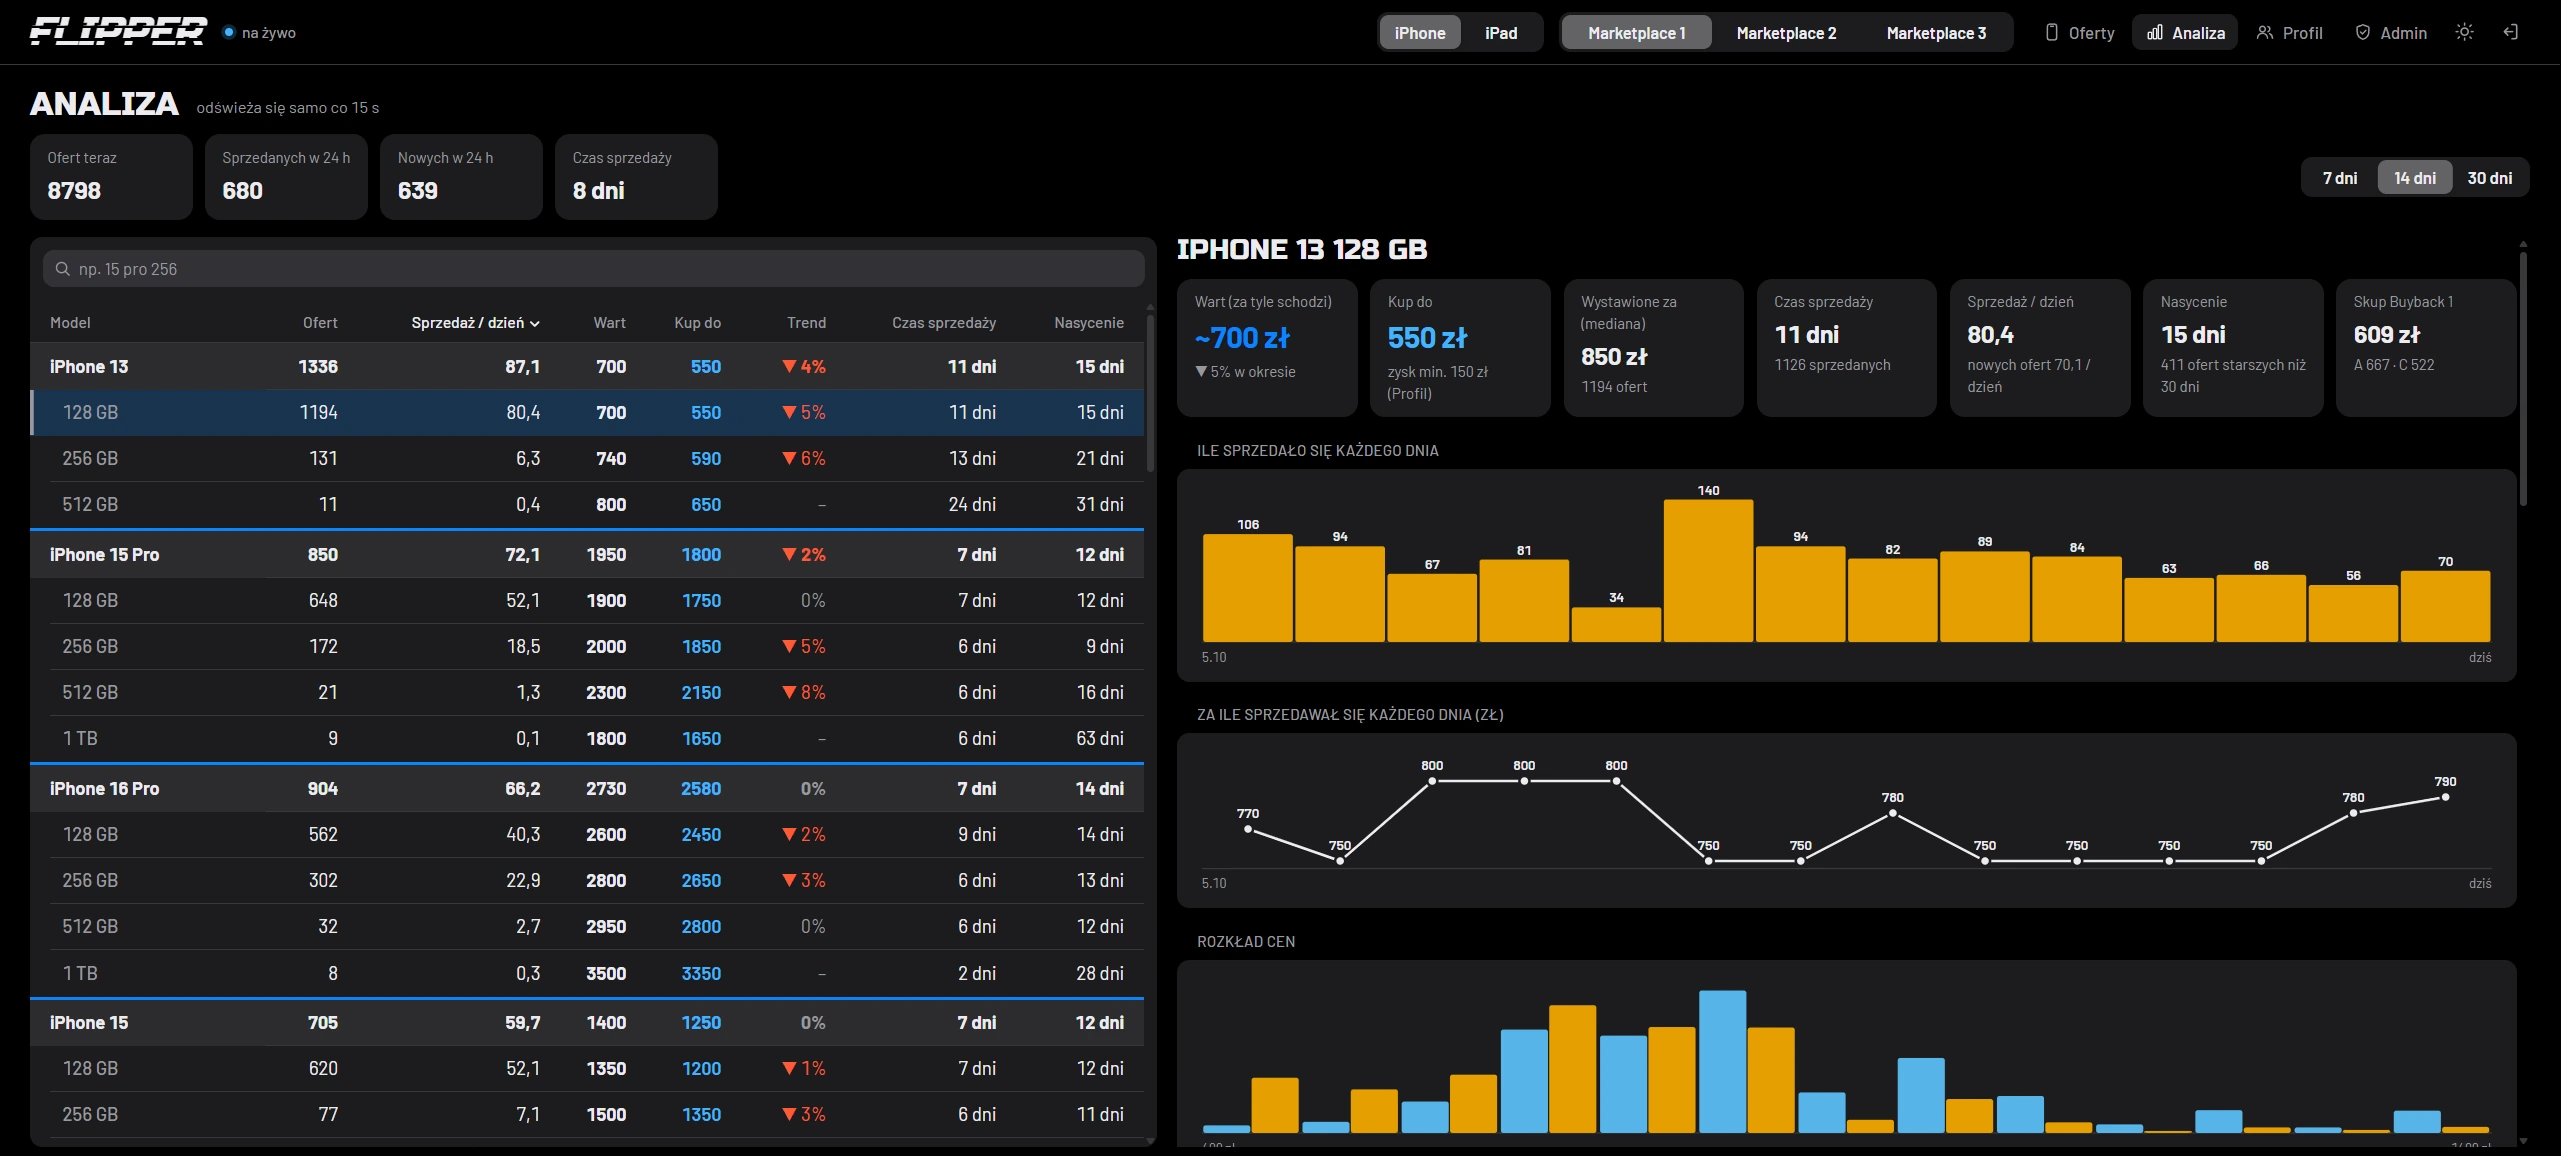Switch device type to iPad

pos(1501,33)
